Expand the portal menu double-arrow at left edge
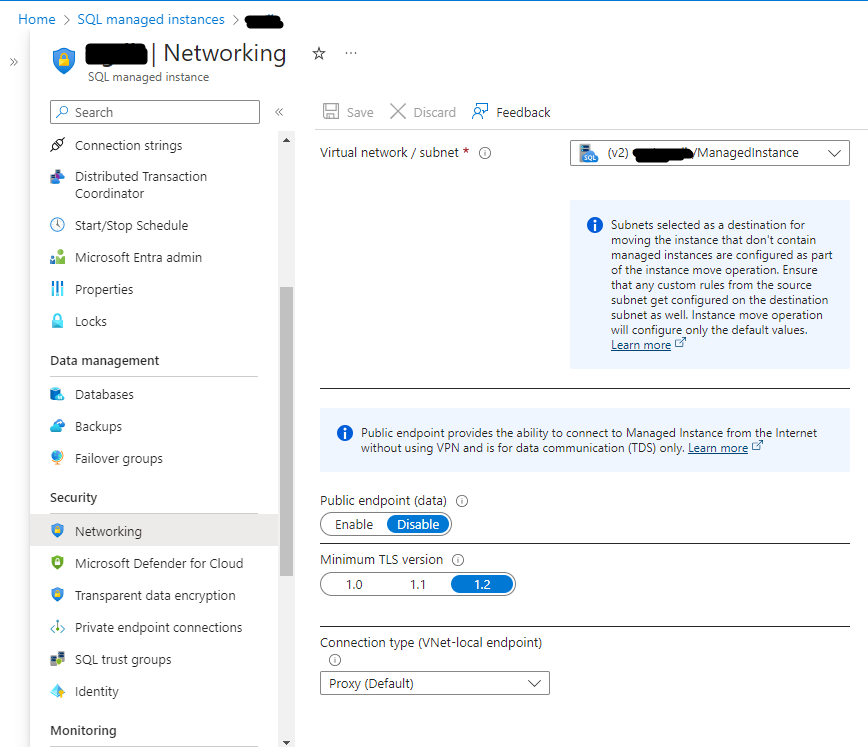Screen dimensions: 868x747 (x=14, y=62)
